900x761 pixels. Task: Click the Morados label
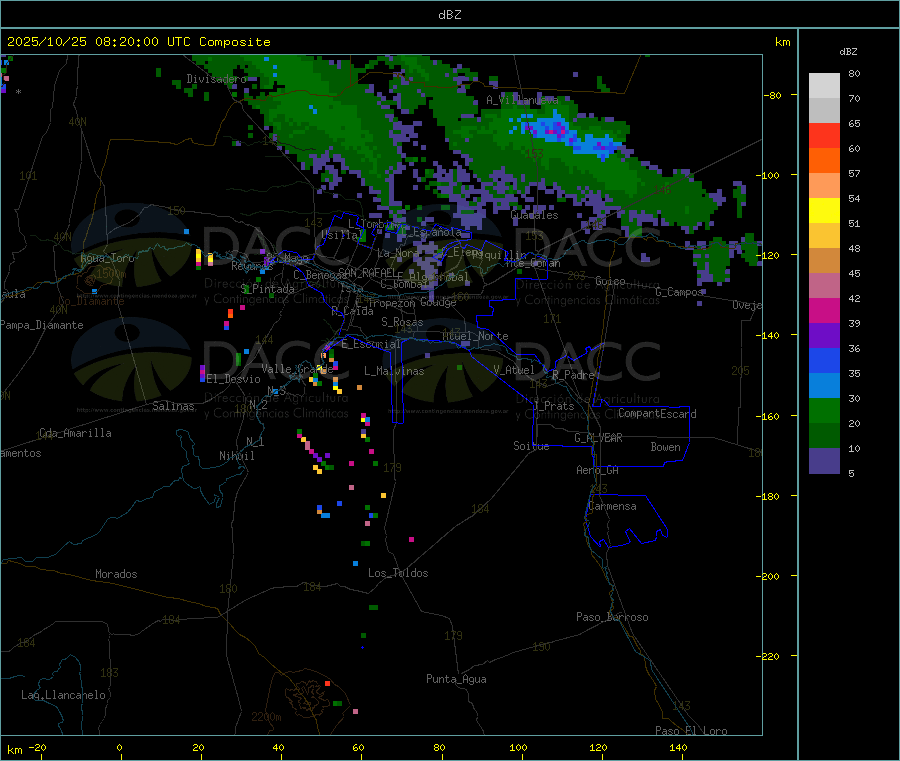coord(116,574)
